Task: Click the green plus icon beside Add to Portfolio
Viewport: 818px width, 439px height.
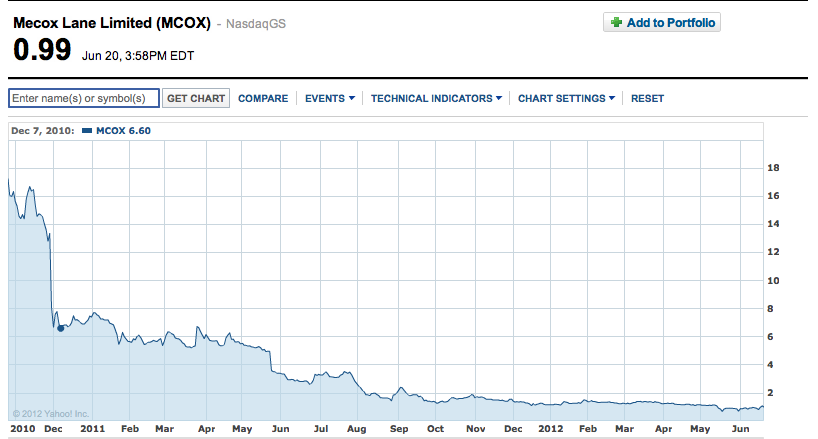Action: coord(616,23)
